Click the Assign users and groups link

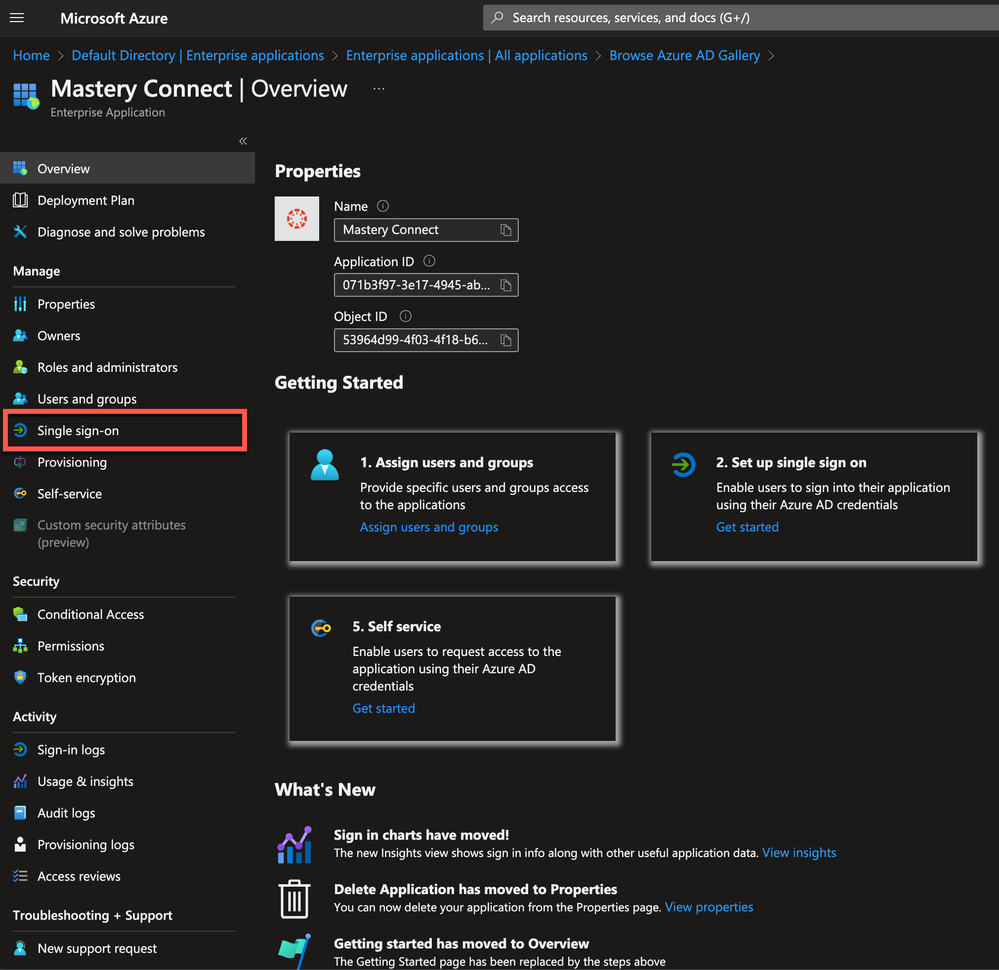coord(429,527)
